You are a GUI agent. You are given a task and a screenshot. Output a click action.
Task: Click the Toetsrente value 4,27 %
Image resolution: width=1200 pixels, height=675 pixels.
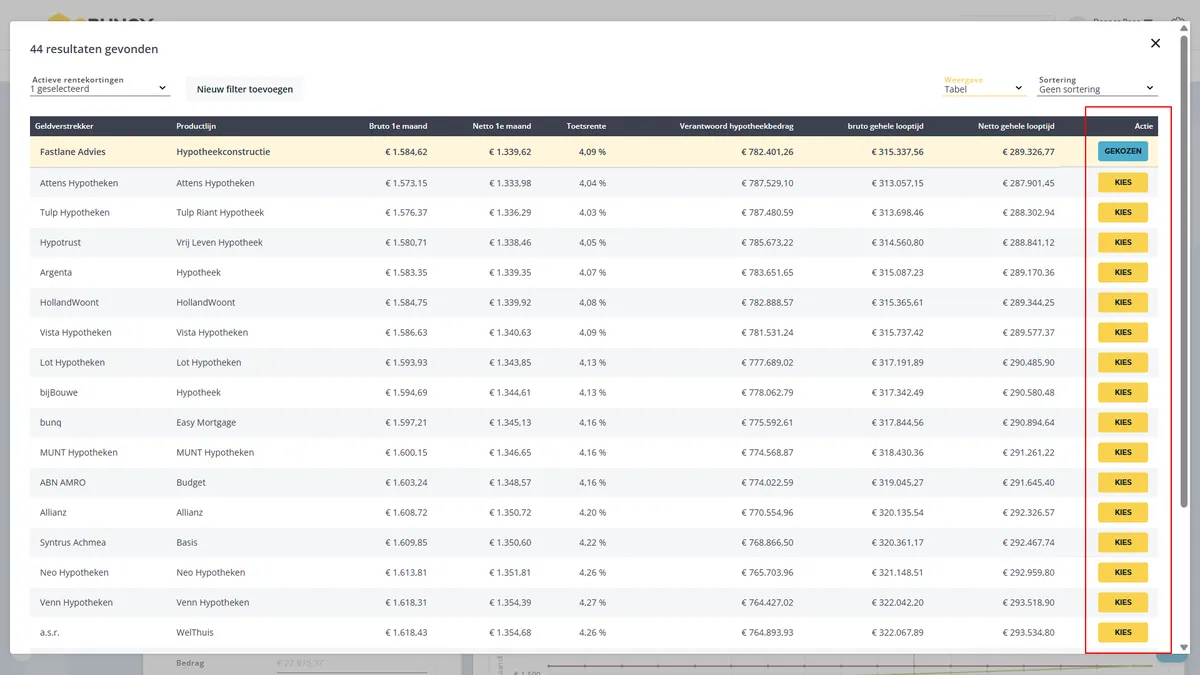click(x=592, y=602)
